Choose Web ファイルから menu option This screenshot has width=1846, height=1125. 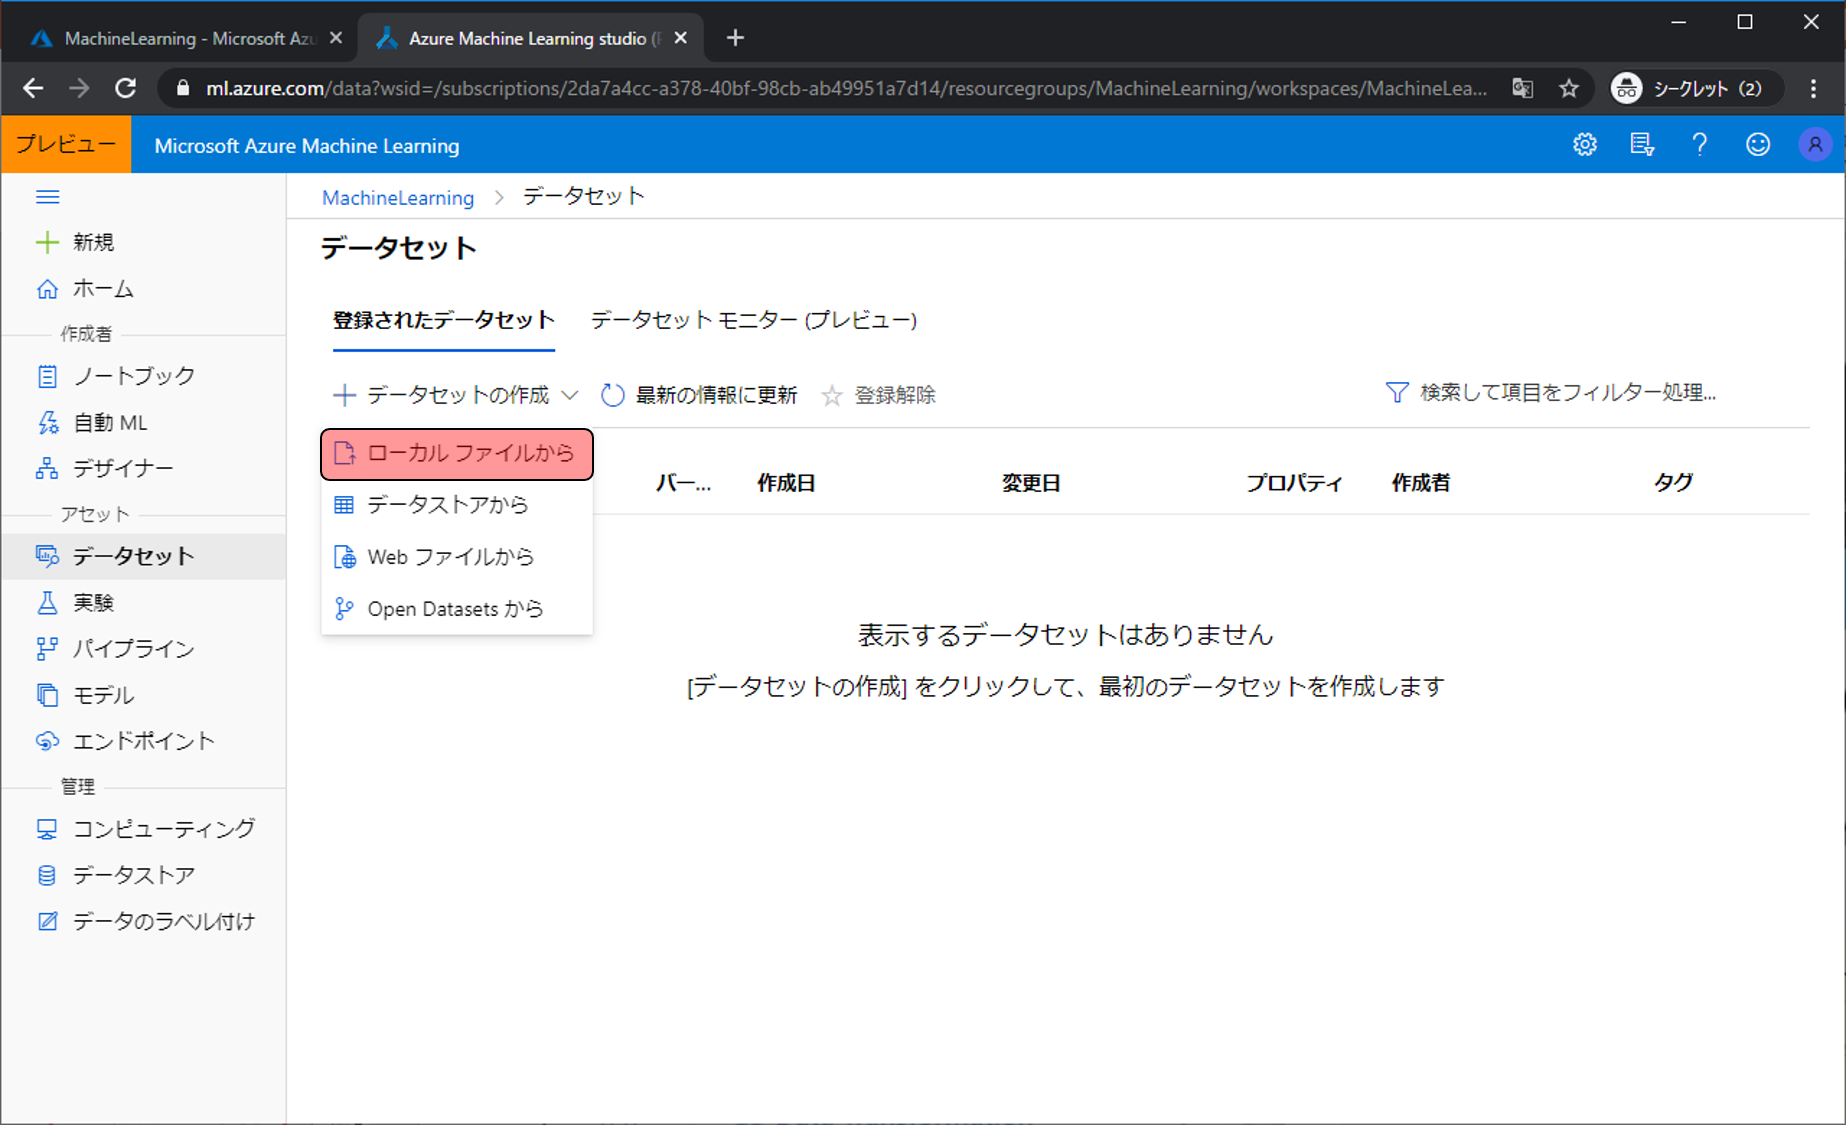click(450, 557)
